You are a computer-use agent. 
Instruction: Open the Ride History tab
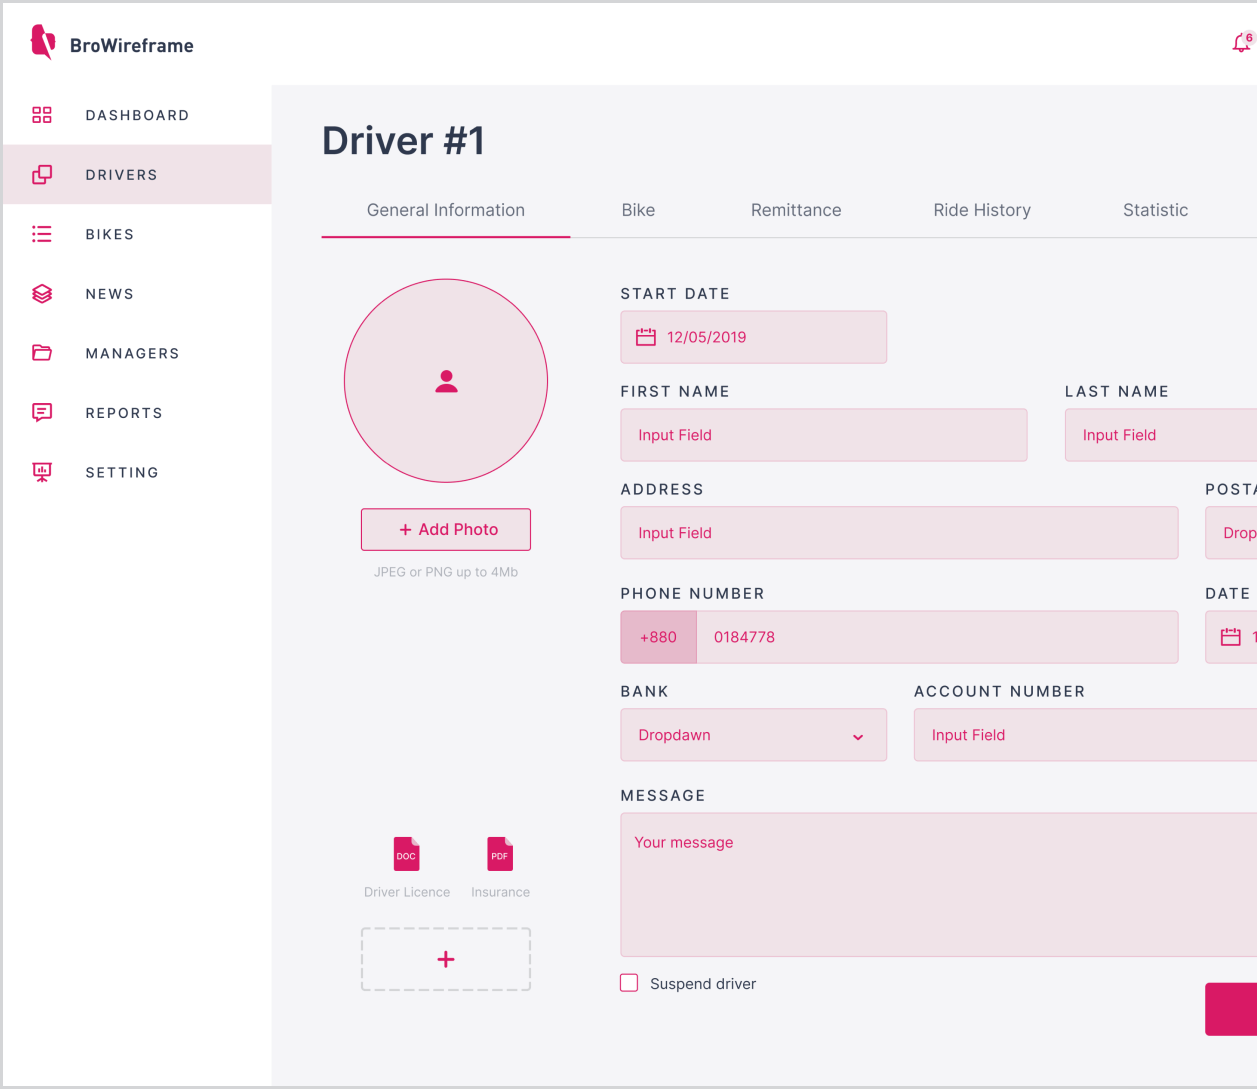click(982, 210)
